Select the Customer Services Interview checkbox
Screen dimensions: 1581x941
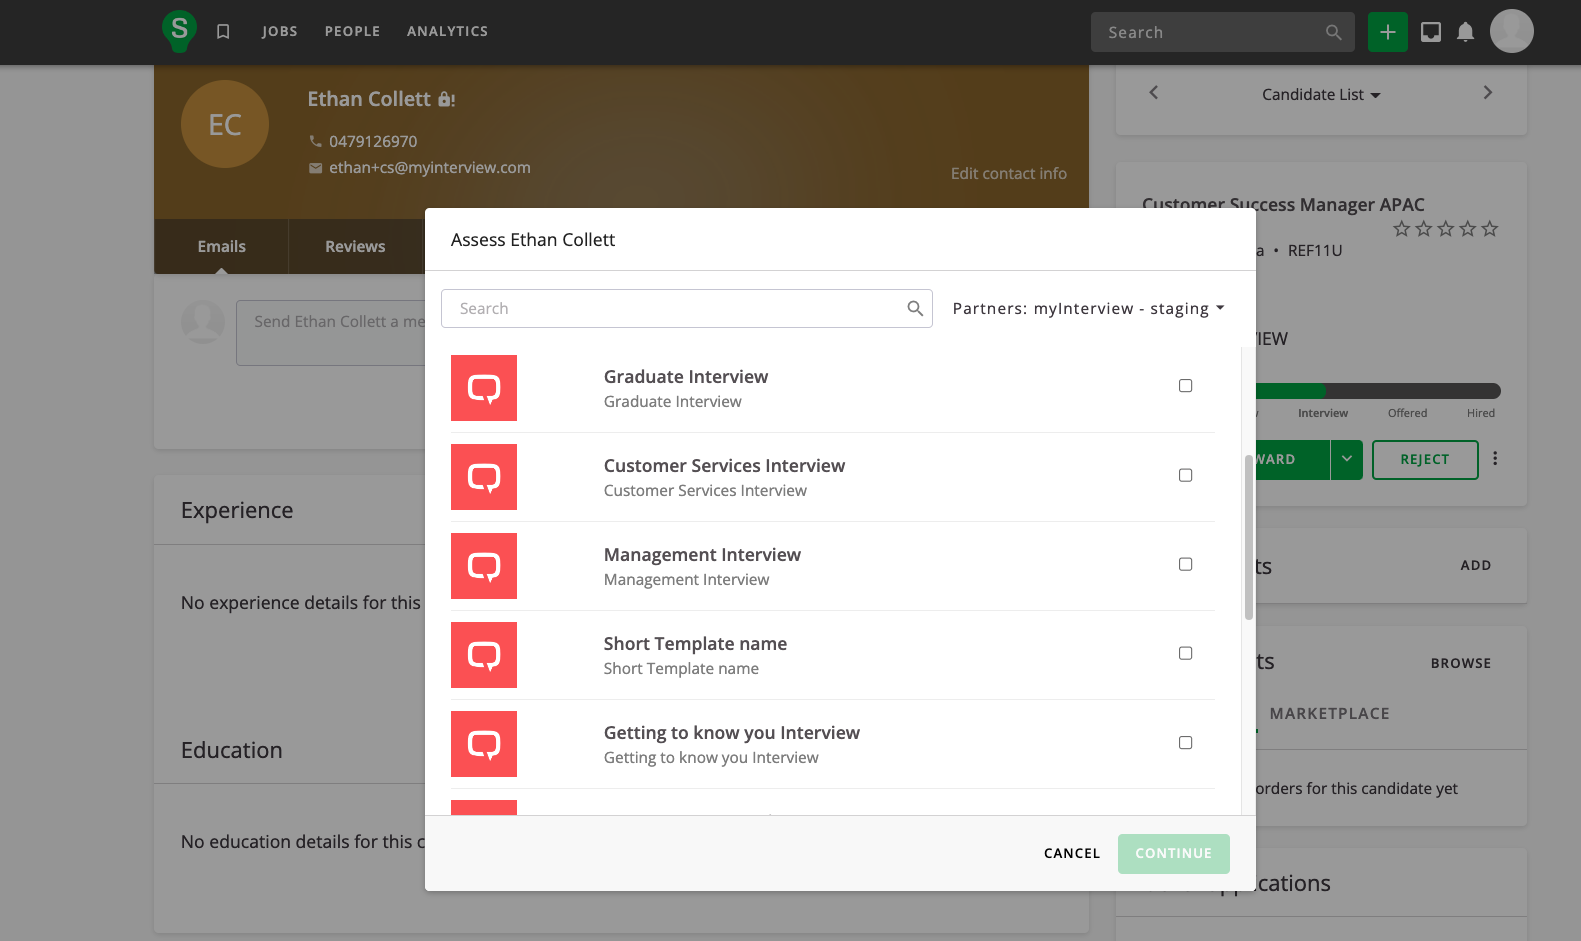coord(1185,475)
